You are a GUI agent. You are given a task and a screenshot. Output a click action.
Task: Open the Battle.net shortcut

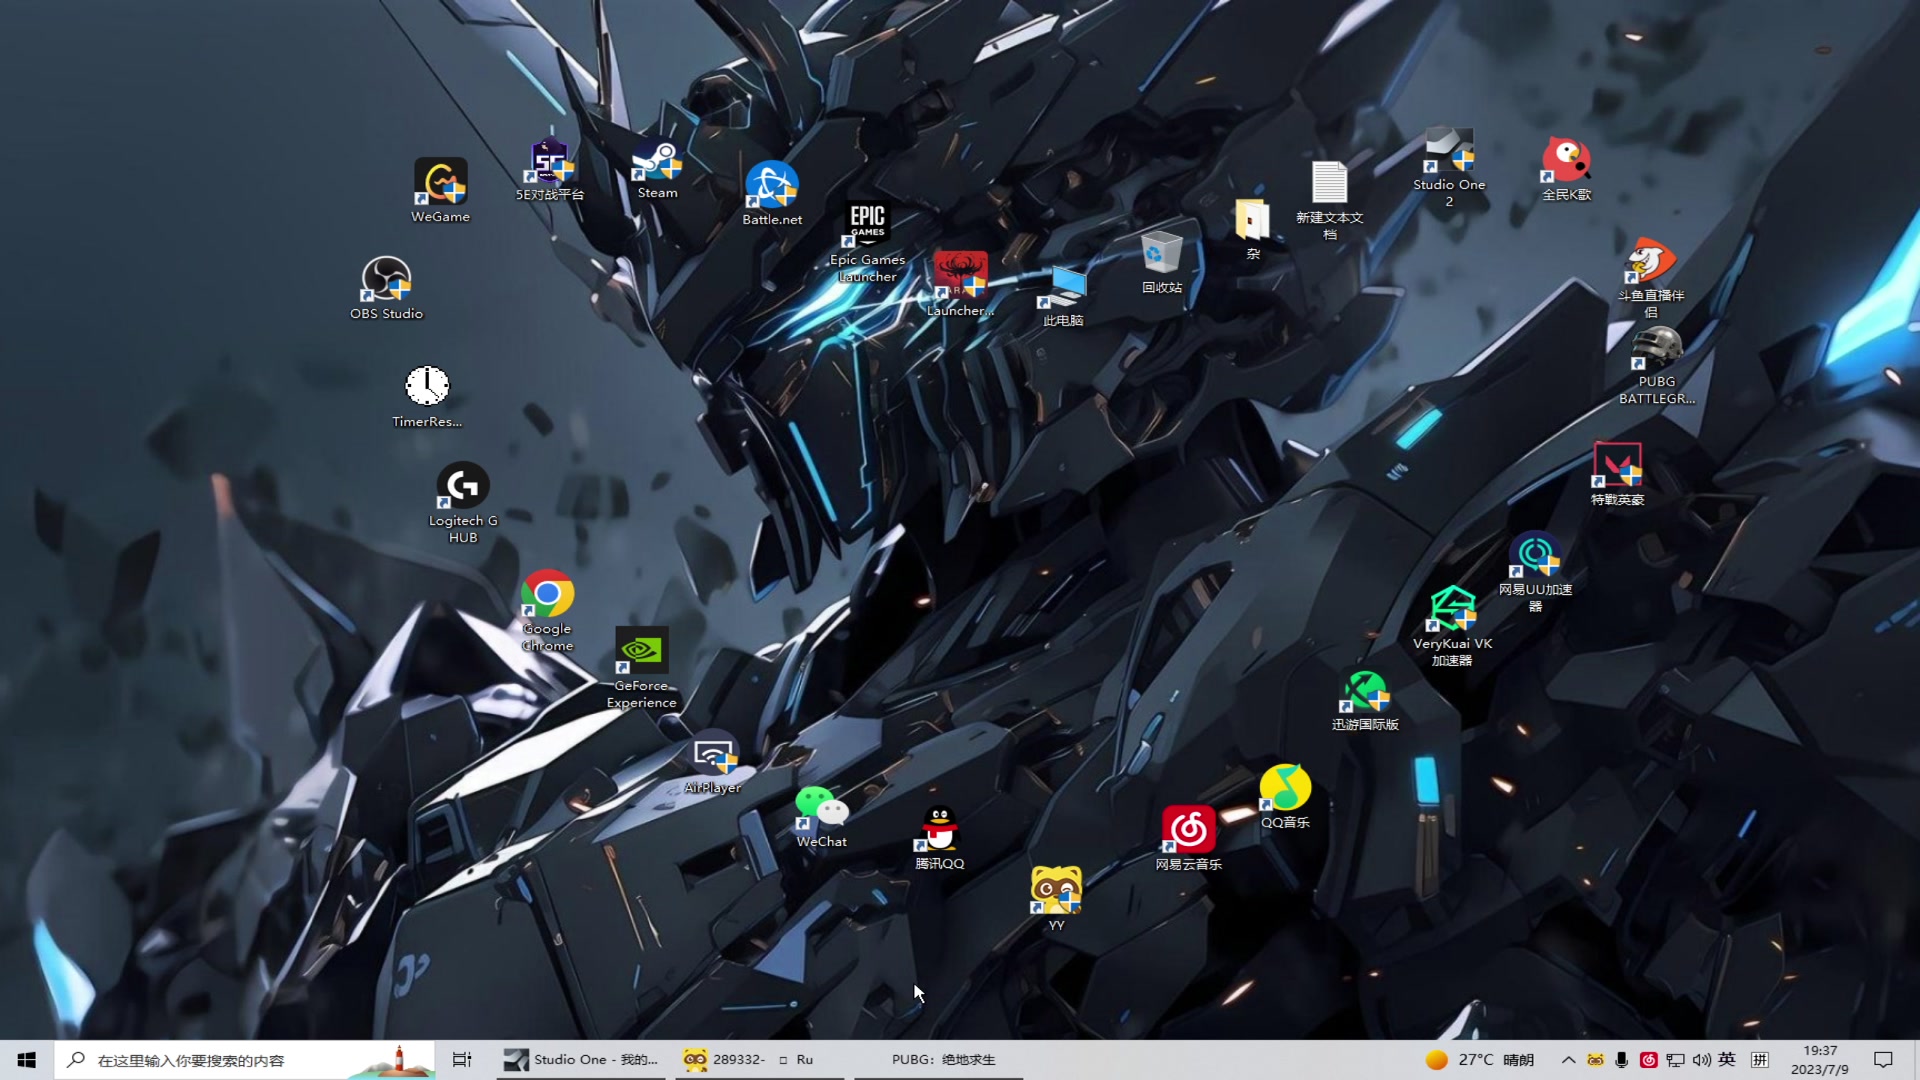771,194
